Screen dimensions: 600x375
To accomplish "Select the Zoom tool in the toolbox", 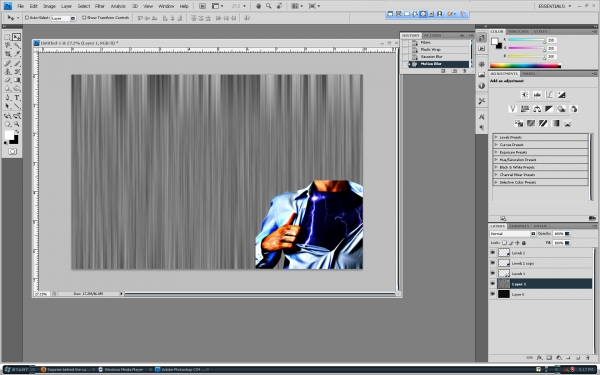I will (x=16, y=124).
